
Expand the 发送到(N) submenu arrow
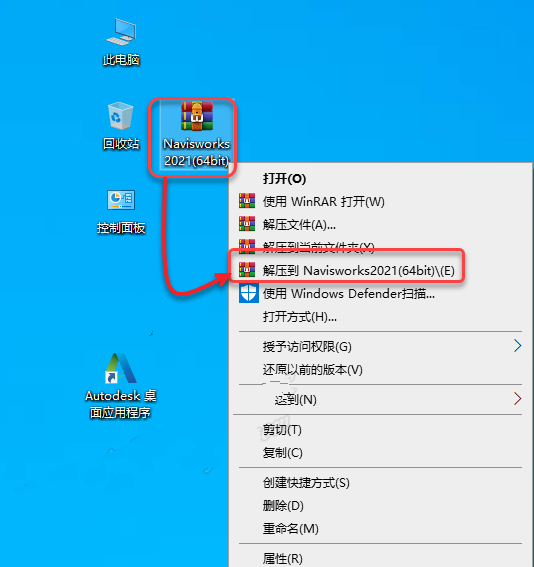(517, 399)
